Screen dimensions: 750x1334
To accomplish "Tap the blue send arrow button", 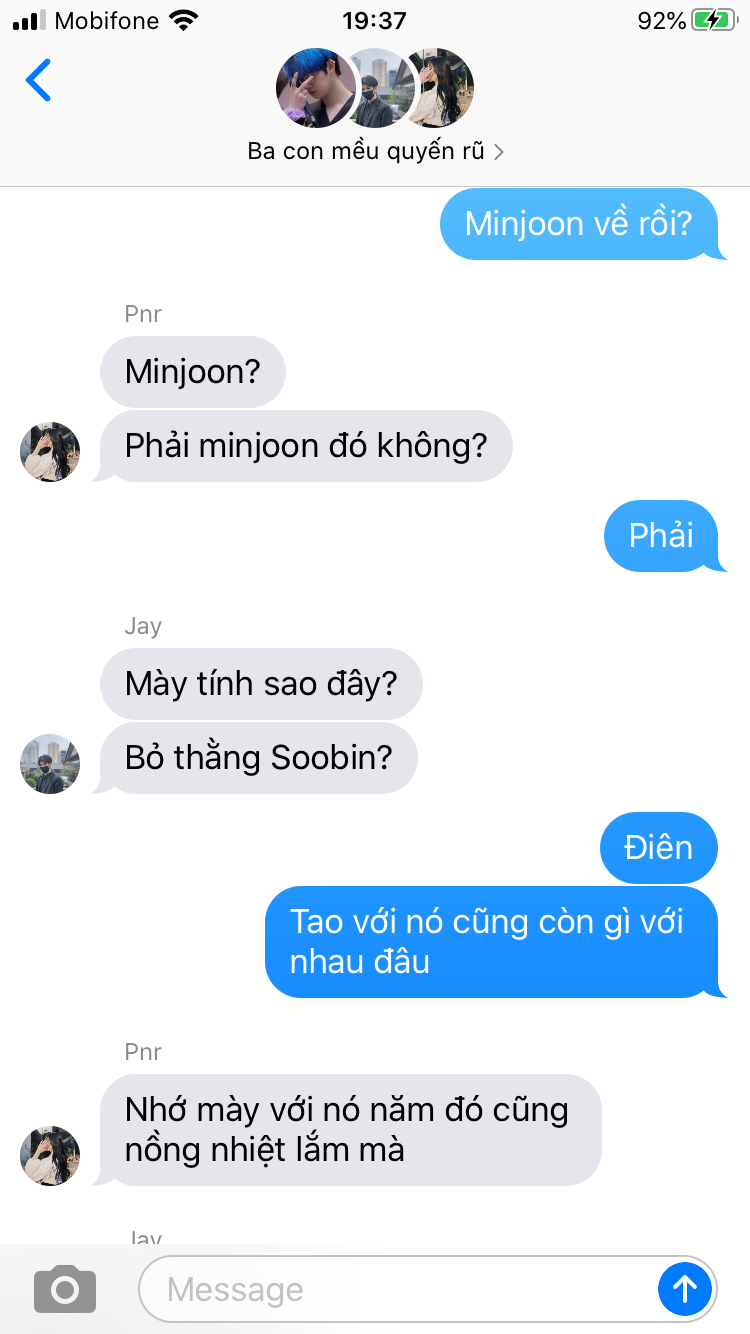I will [x=685, y=1289].
